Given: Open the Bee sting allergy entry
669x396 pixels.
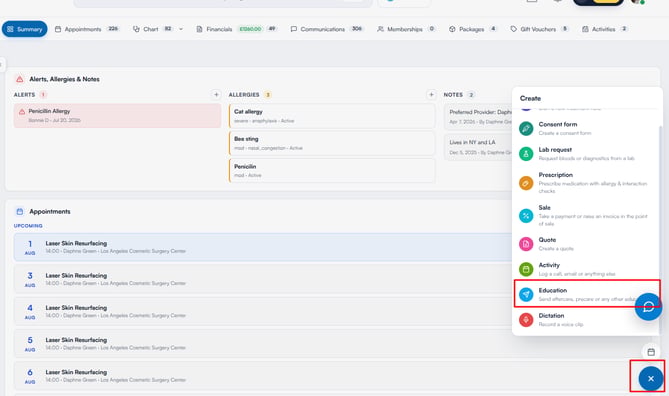Looking at the screenshot, I should click(332, 143).
